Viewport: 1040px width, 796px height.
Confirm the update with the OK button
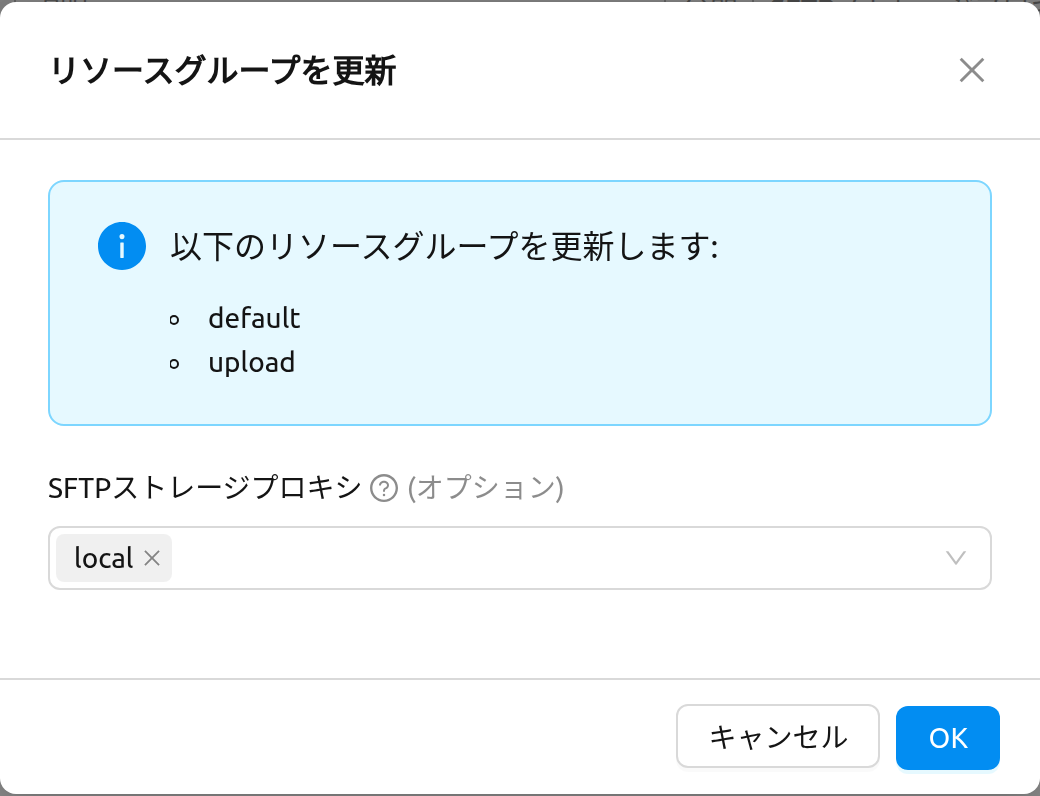[x=947, y=738]
